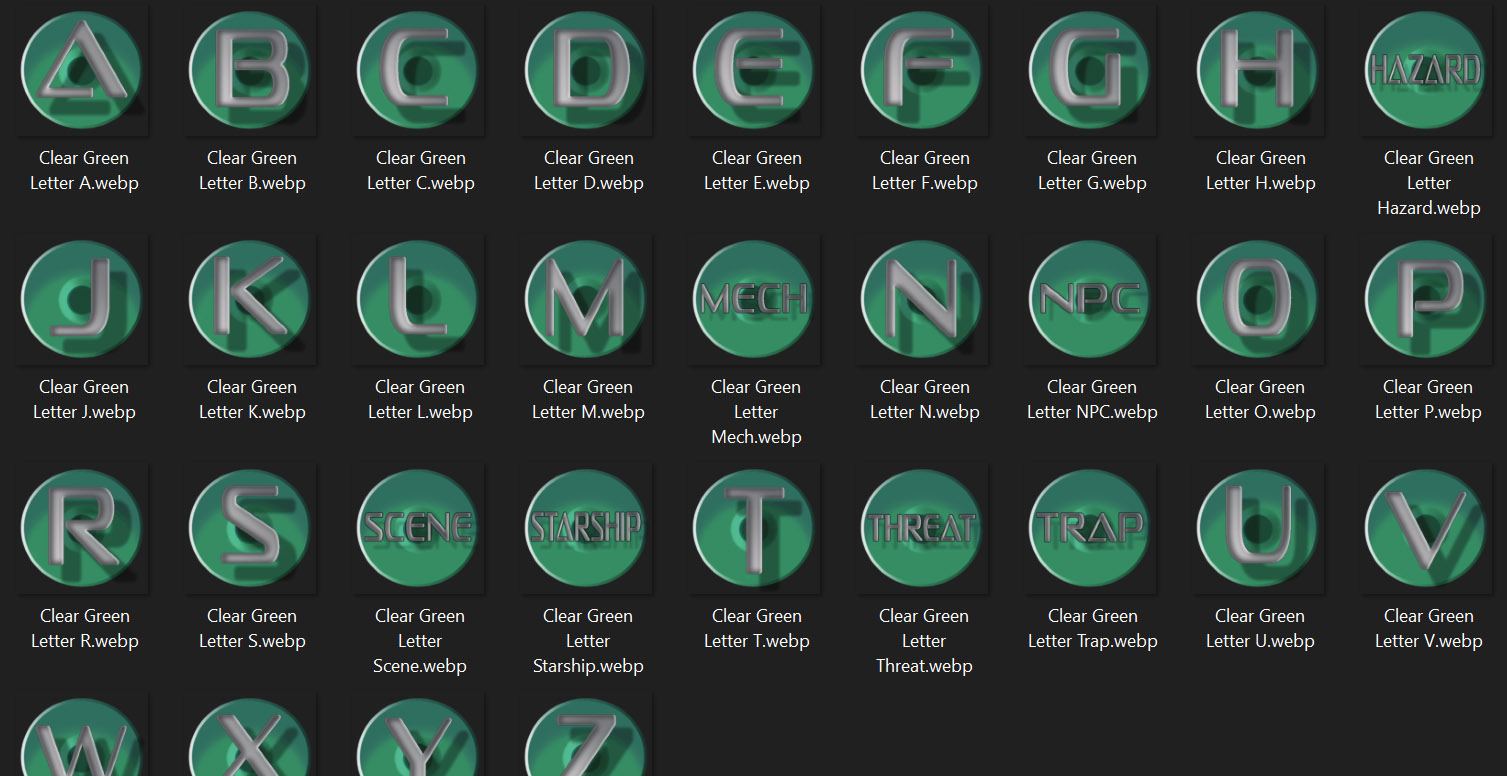The height and width of the screenshot is (776, 1507).
Task: Select the Letter Y token thumbnail
Action: (419, 734)
